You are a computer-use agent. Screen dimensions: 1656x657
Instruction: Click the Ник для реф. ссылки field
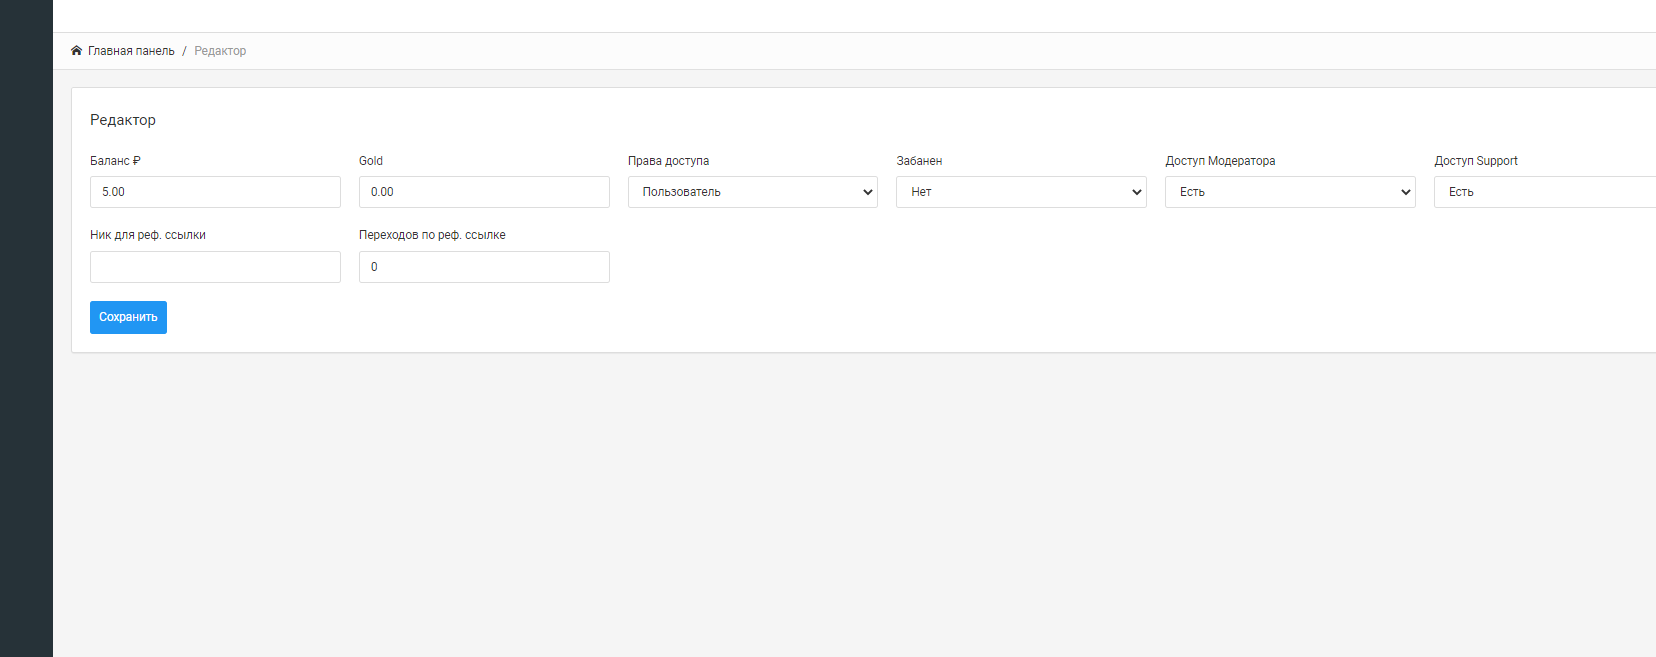(x=215, y=267)
